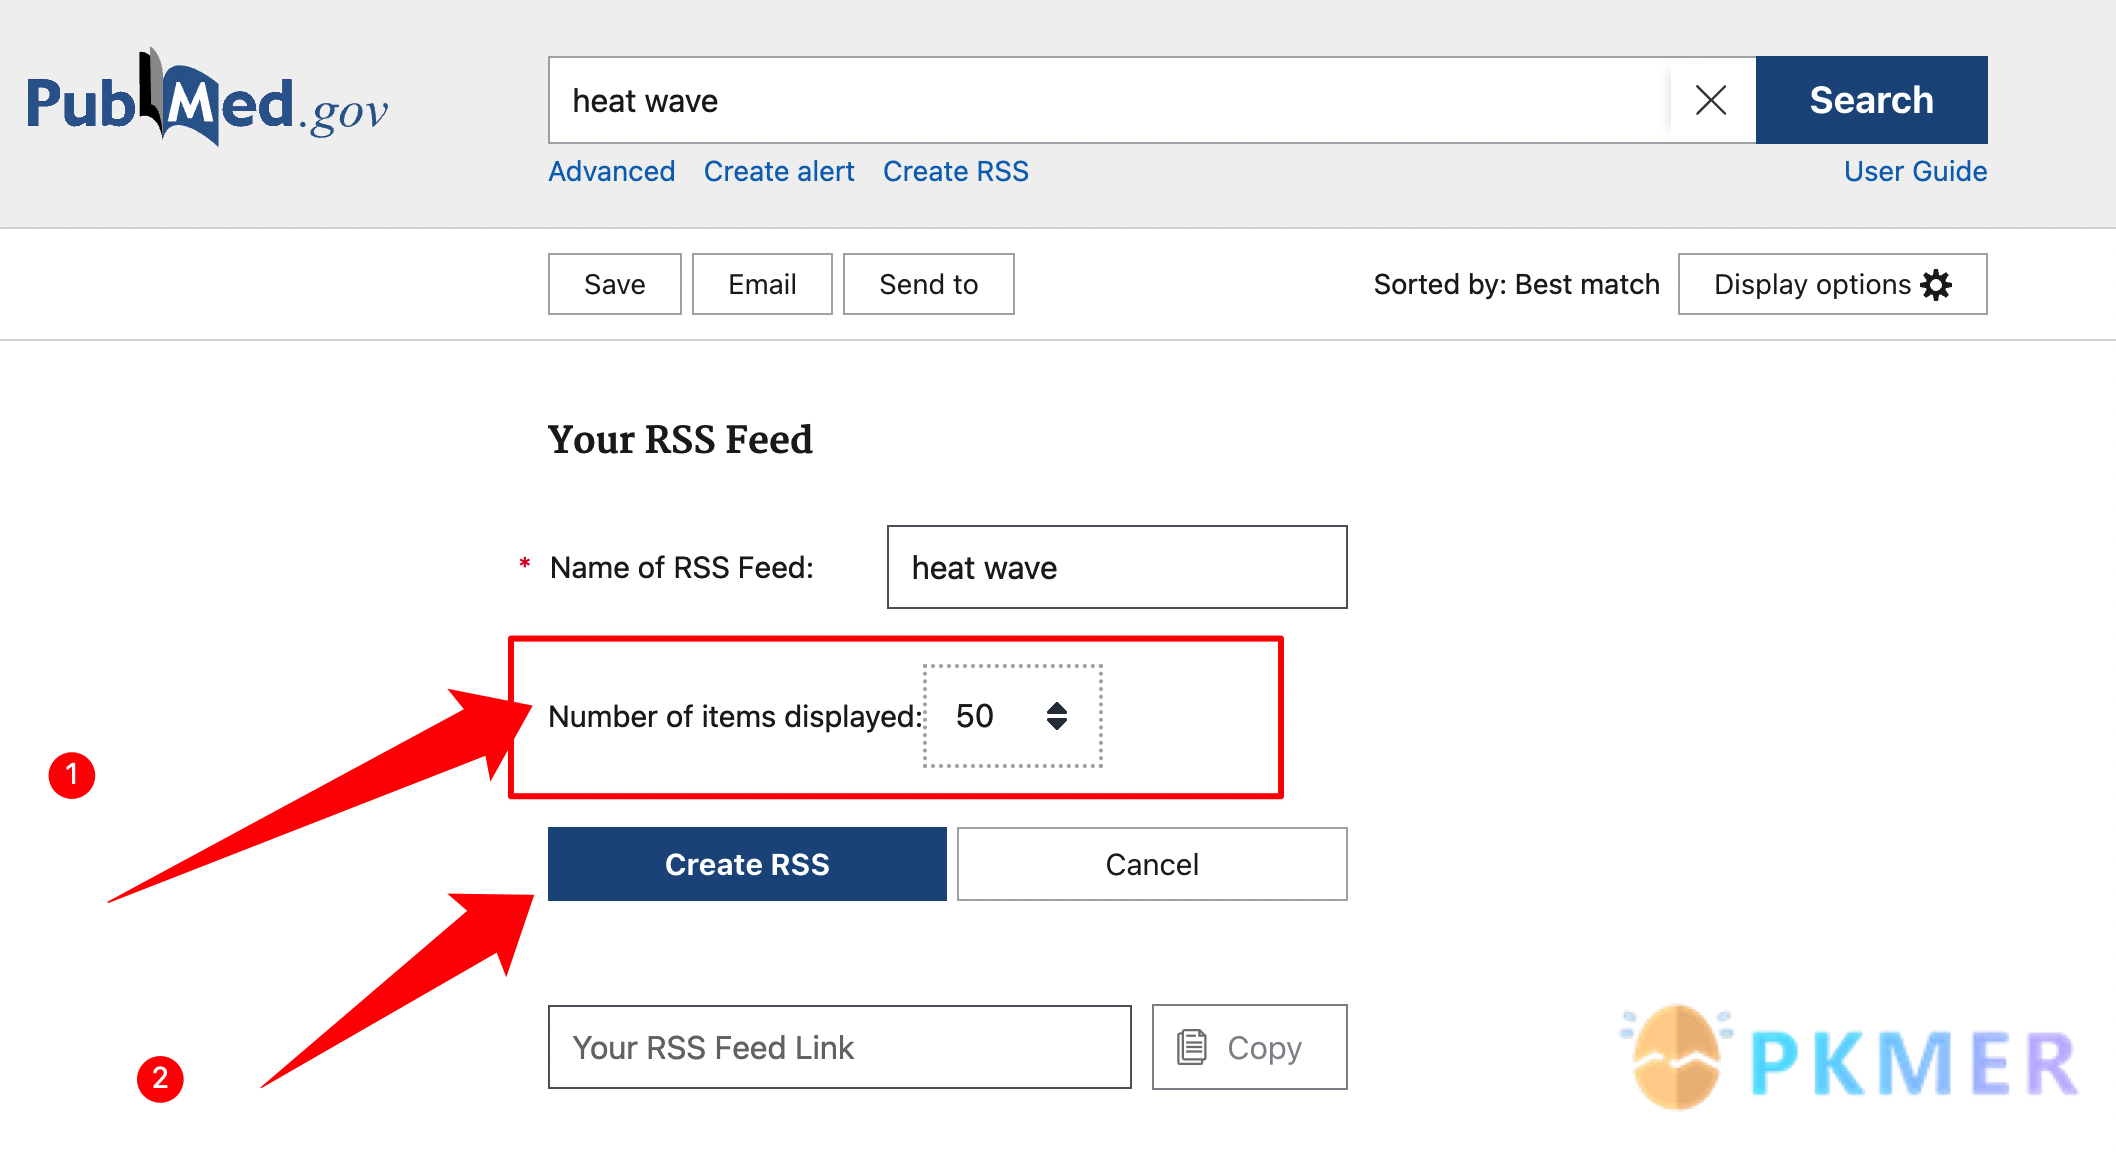
Task: Click User Guide link top right
Action: pos(1913,171)
